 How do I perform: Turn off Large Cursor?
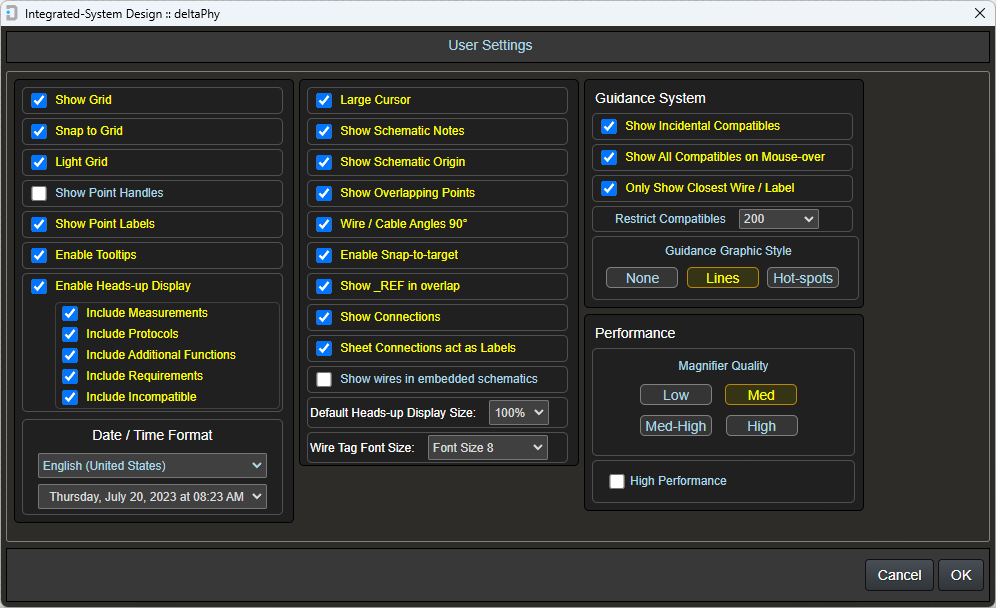pyautogui.click(x=323, y=100)
